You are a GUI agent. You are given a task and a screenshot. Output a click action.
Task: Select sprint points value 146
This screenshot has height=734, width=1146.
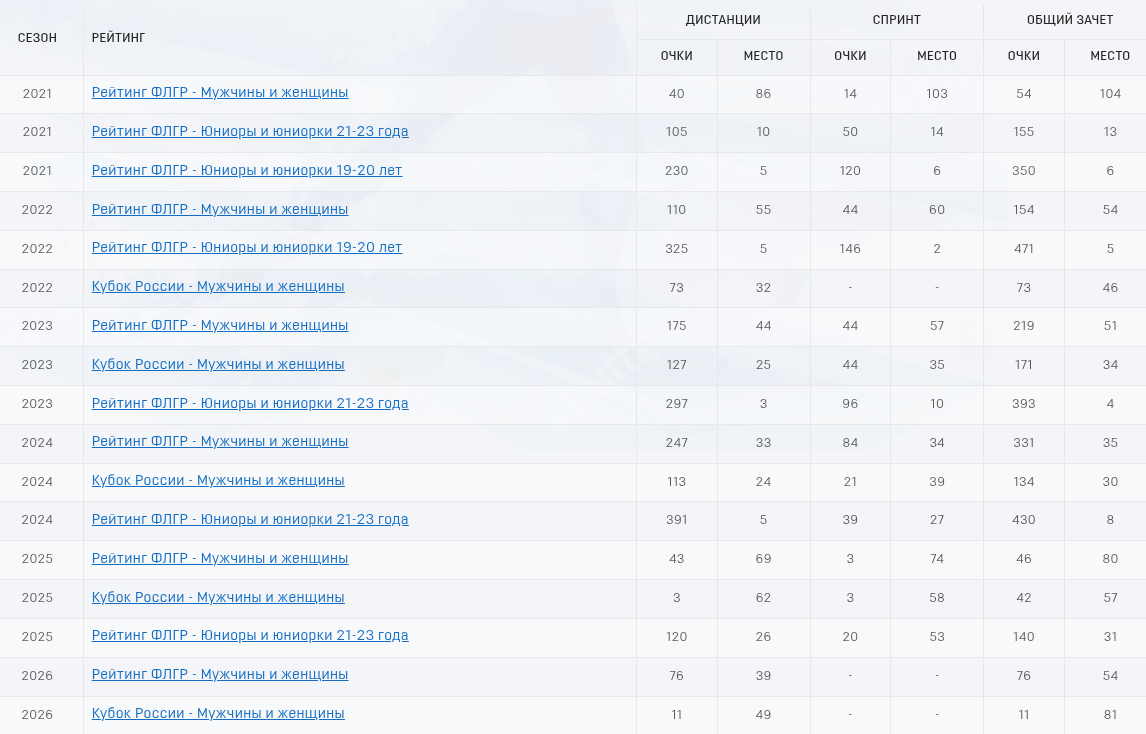tap(850, 249)
